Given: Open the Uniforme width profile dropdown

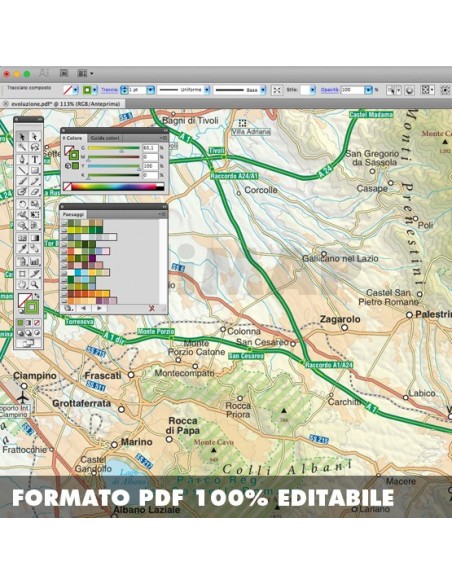Looking at the screenshot, I should click(x=207, y=90).
